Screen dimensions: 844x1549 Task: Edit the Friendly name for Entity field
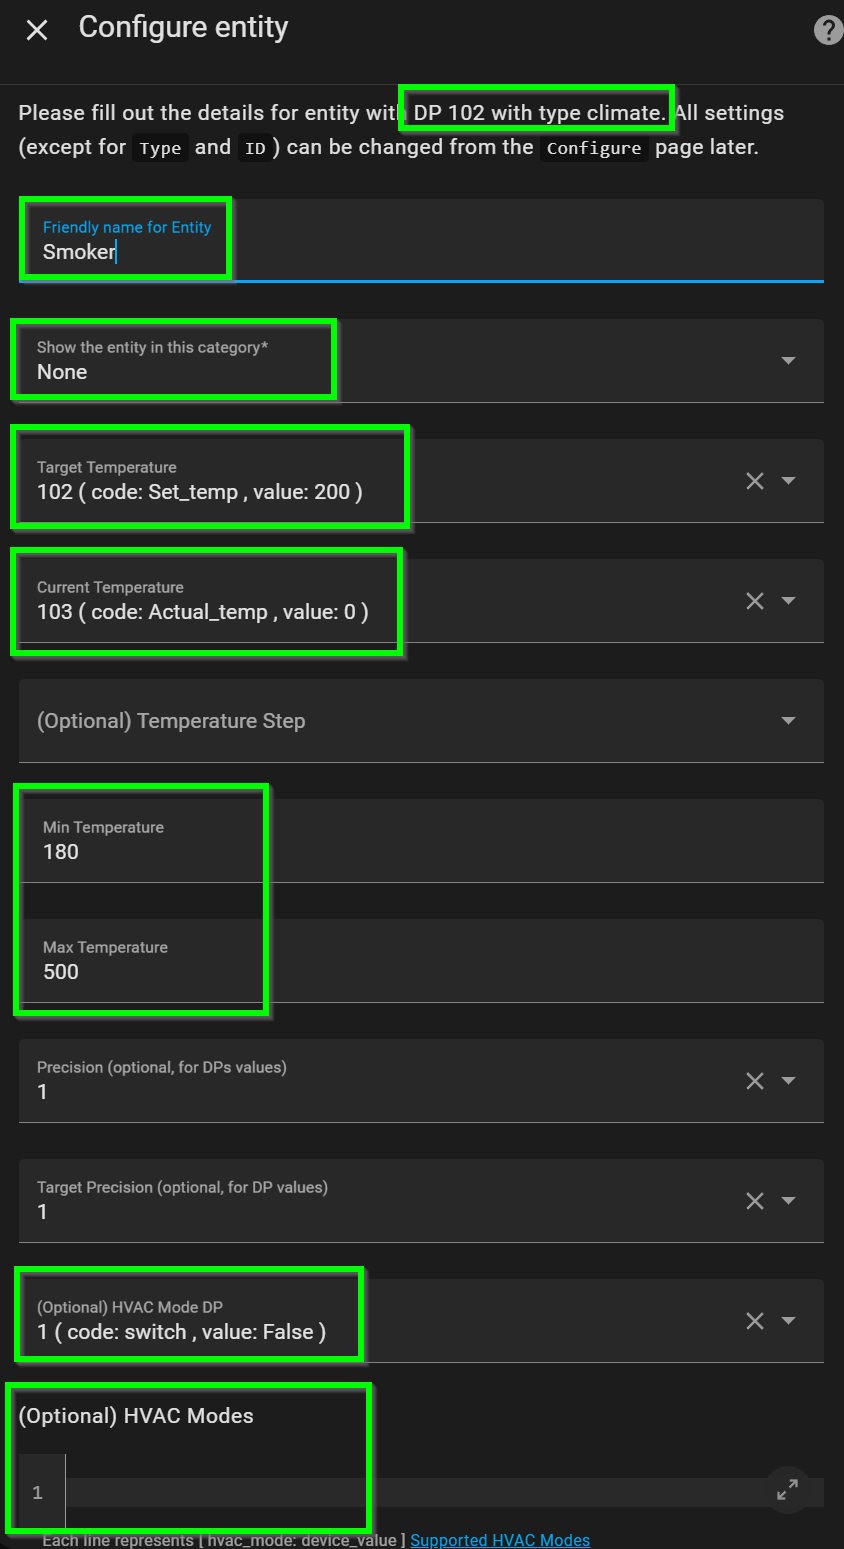click(x=421, y=240)
